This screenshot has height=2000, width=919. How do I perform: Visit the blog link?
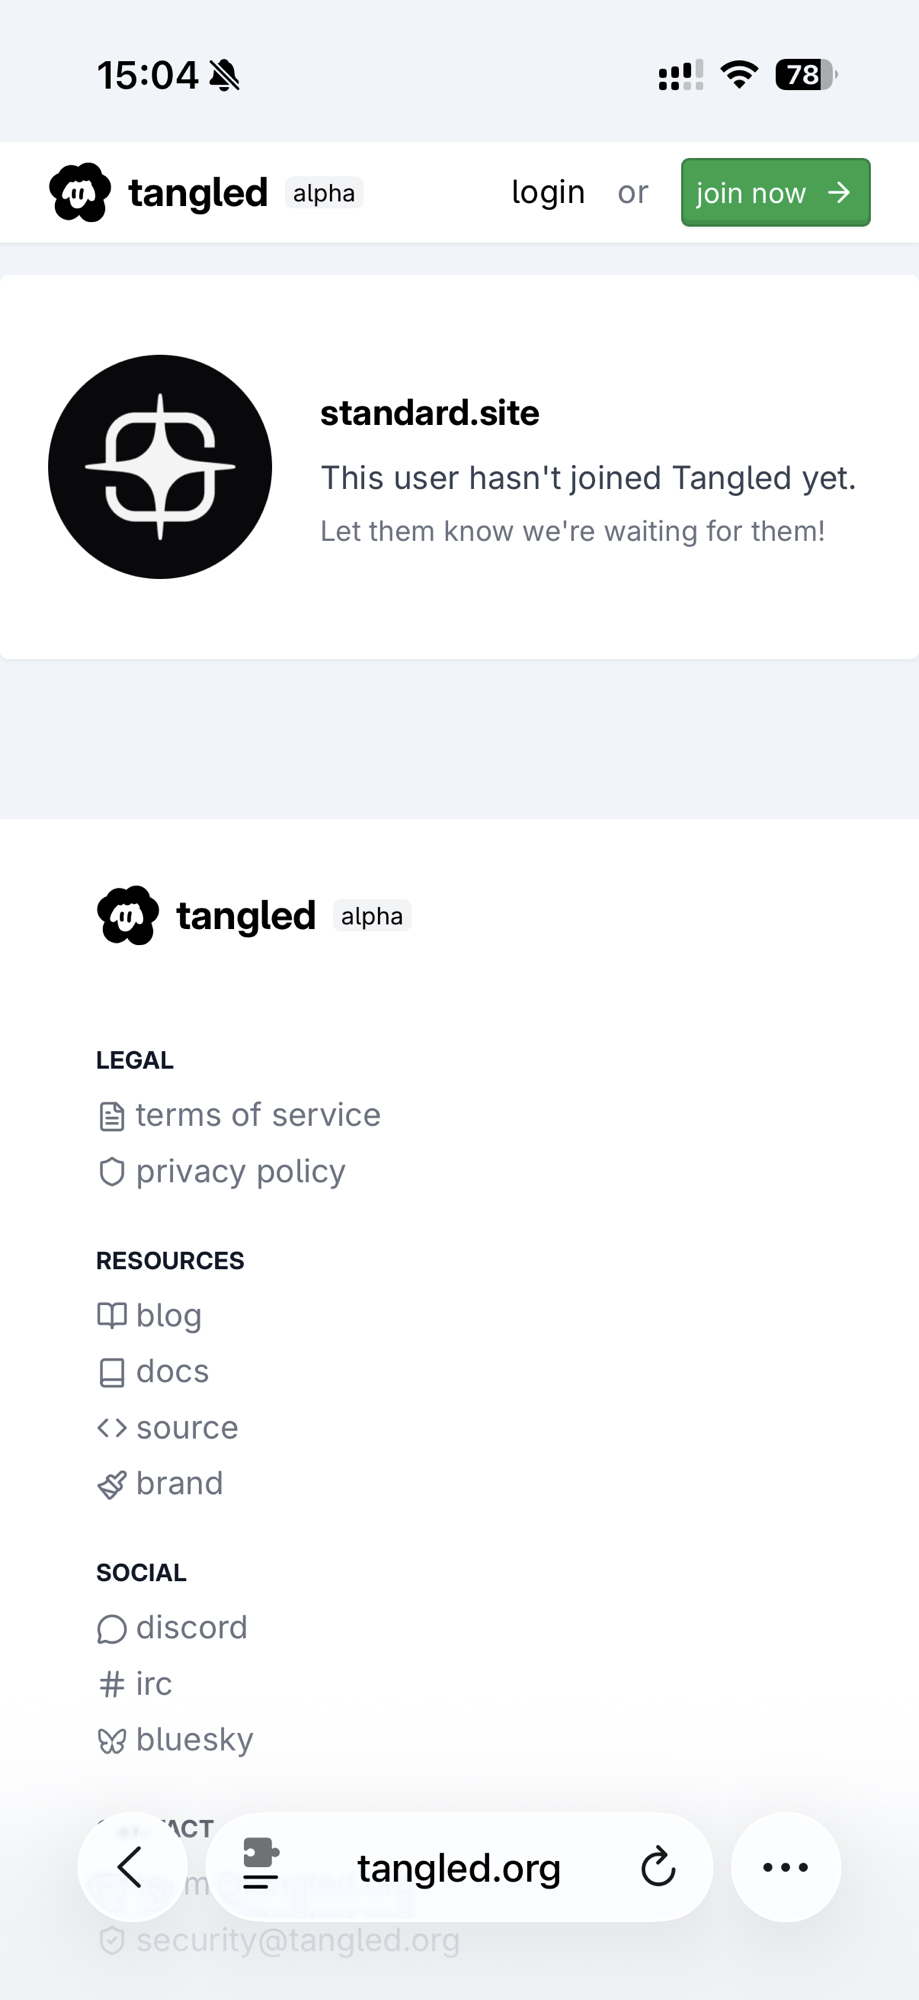pos(169,1315)
